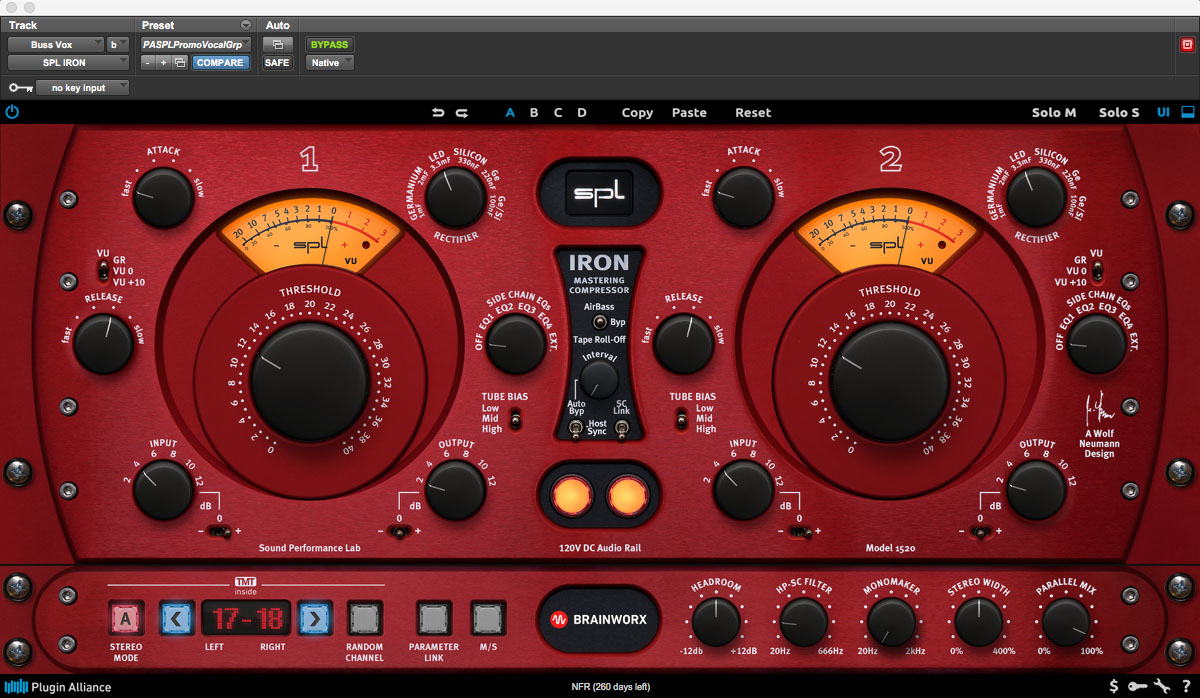Click the blue panel layout icon
Image resolution: width=1200 pixels, height=698 pixels.
[1188, 112]
